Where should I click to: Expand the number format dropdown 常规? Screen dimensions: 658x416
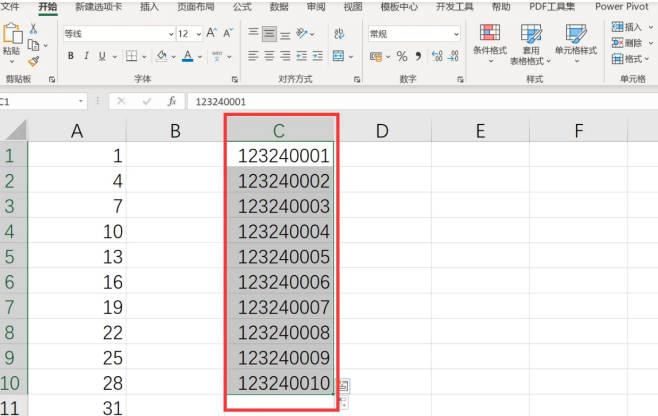pyautogui.click(x=456, y=34)
